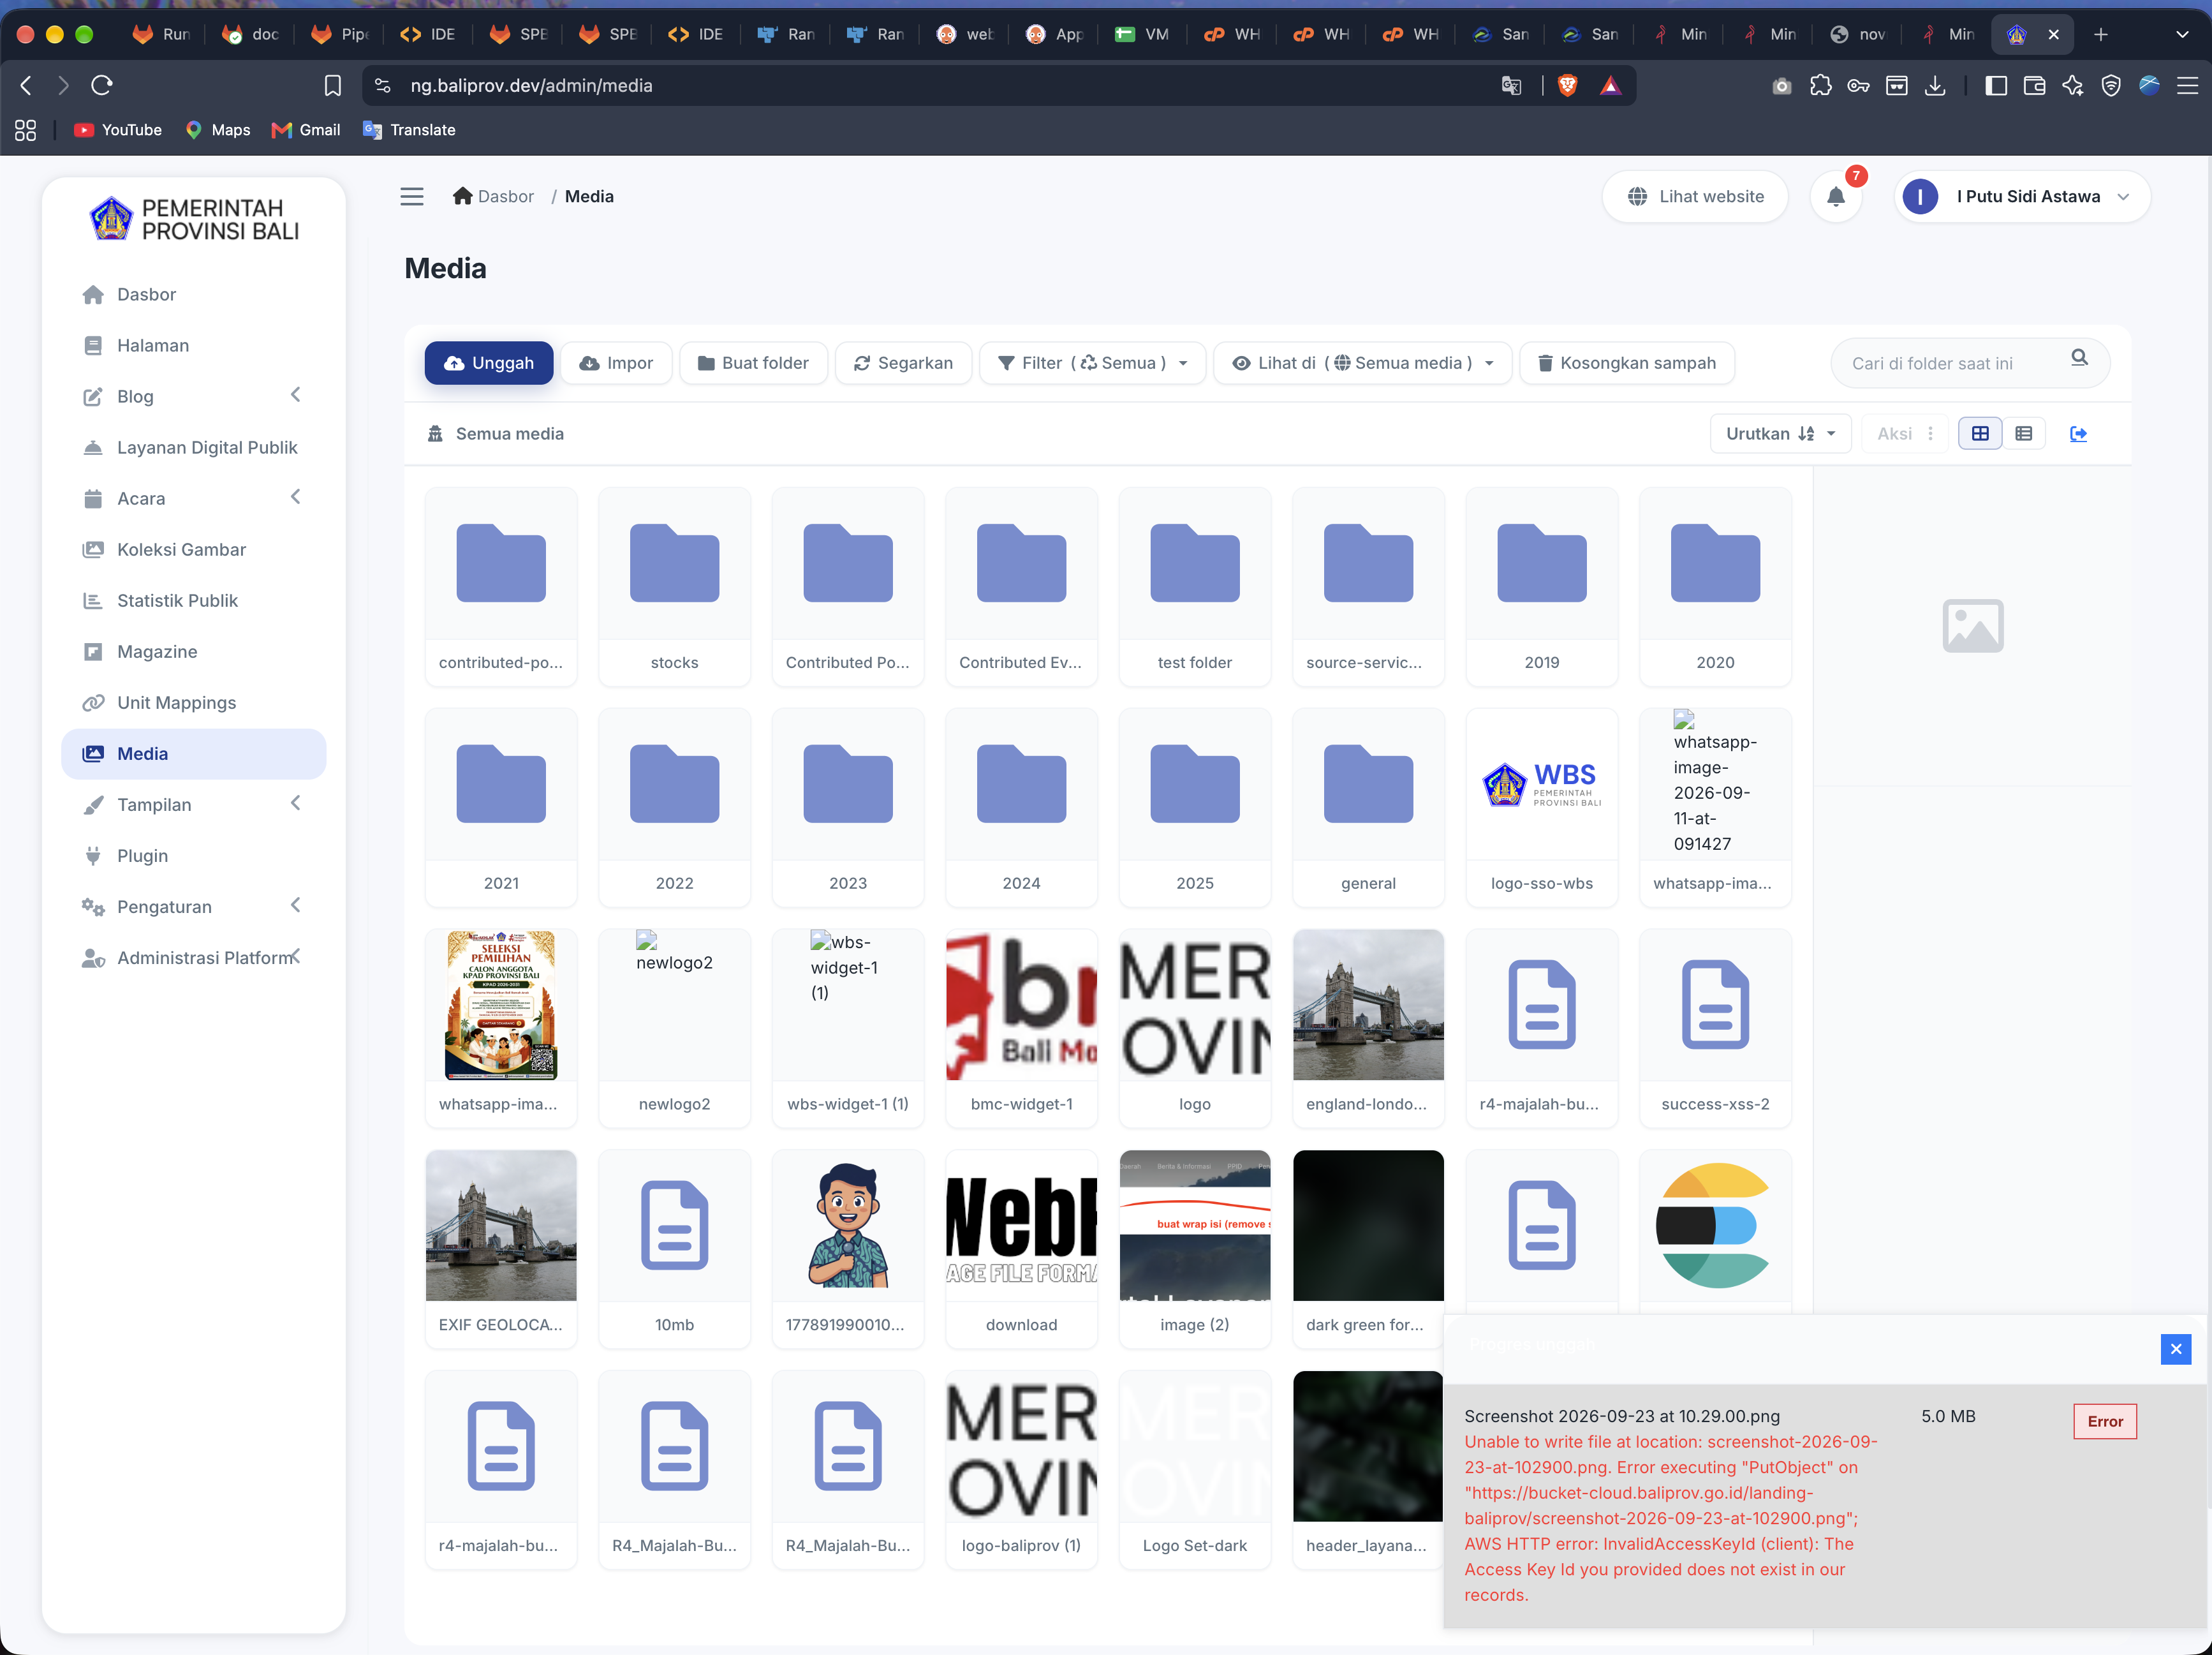Click the search magnifier icon
The width and height of the screenshot is (2212, 1655).
click(2079, 358)
